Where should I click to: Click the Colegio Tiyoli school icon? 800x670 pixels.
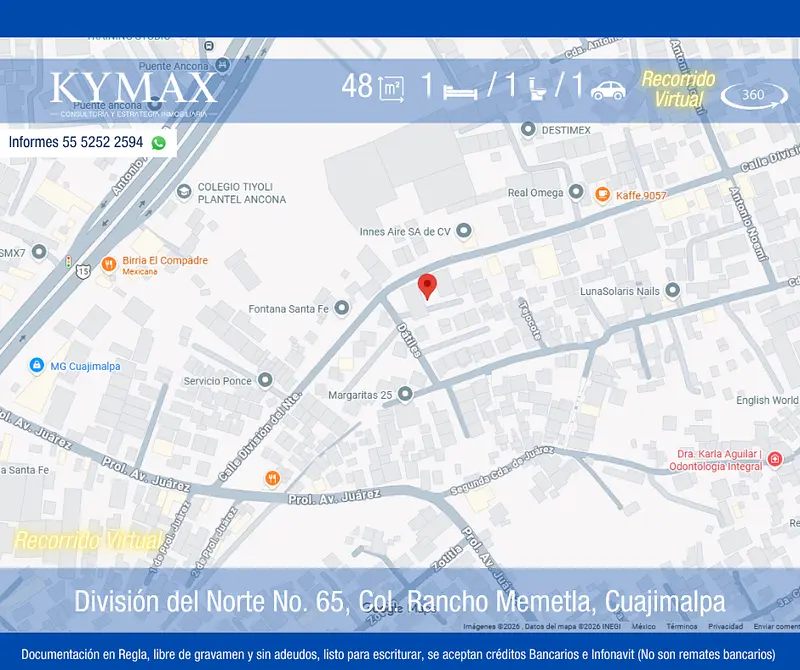click(x=184, y=192)
